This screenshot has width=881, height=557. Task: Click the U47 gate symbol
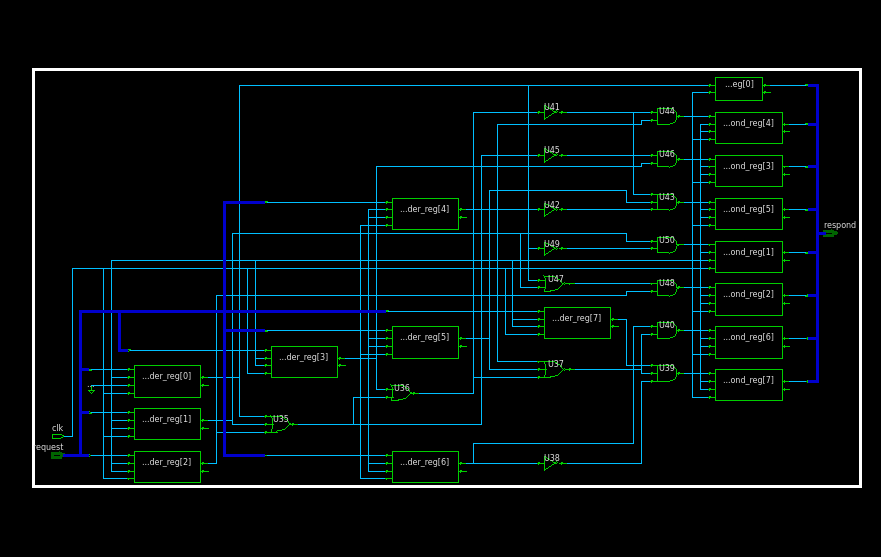553,285
